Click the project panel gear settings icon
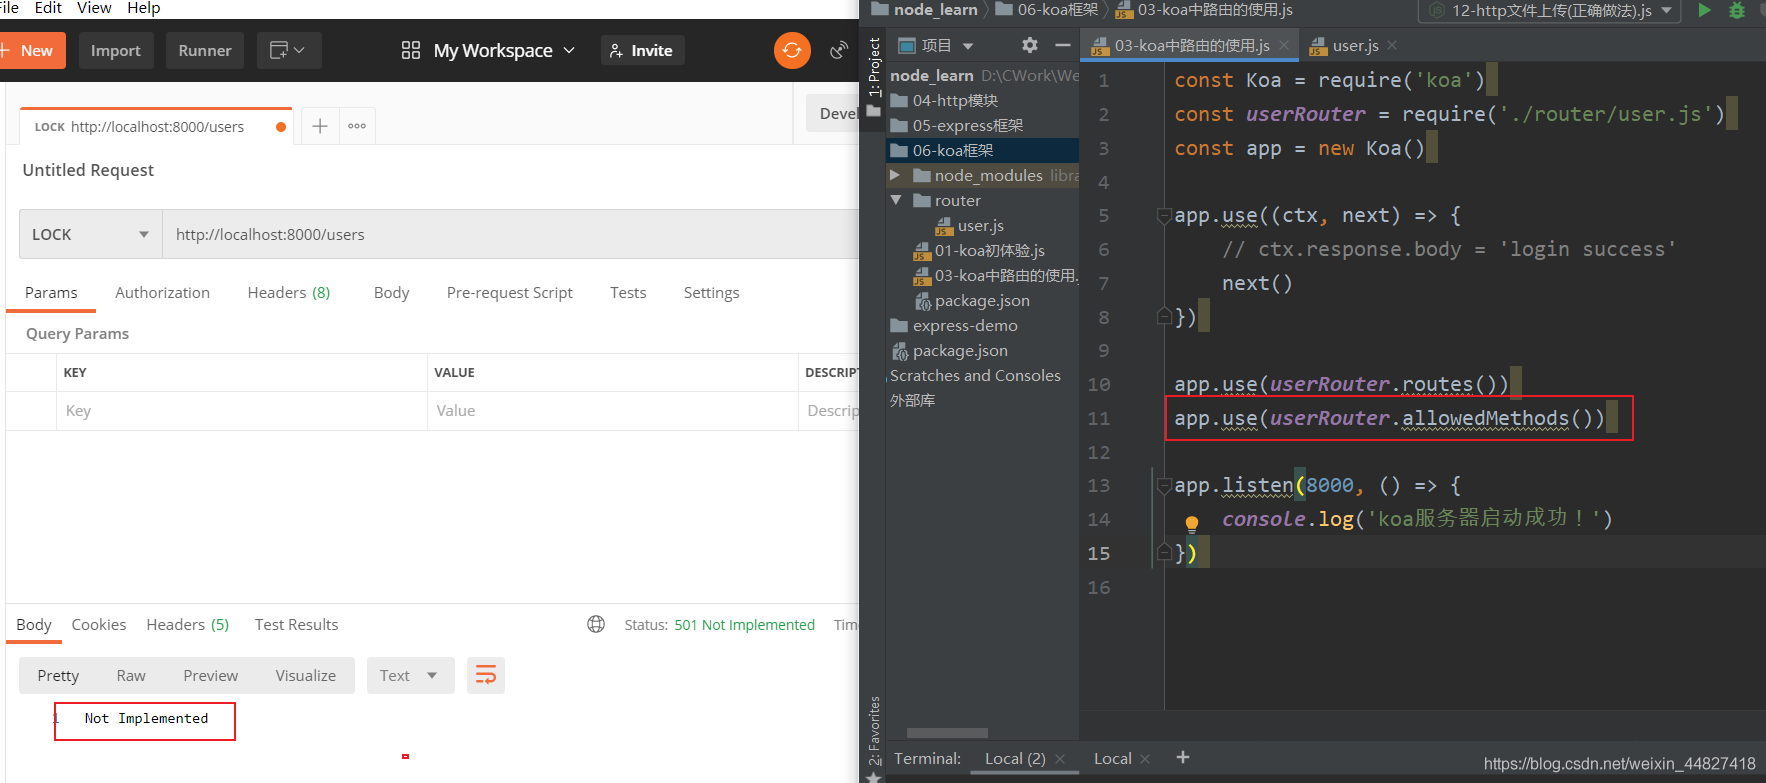Viewport: 1766px width, 783px height. pyautogui.click(x=1030, y=45)
